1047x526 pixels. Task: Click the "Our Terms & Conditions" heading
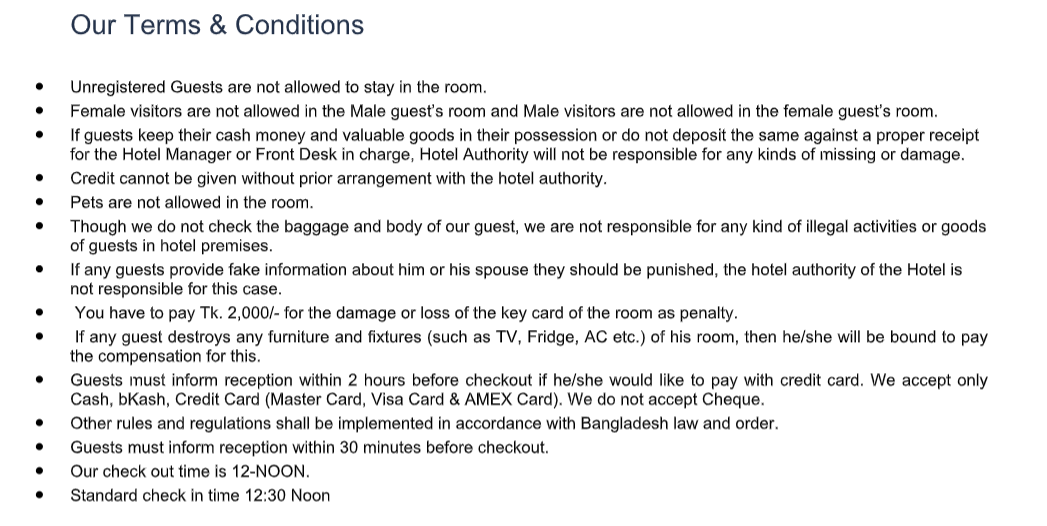click(x=217, y=25)
